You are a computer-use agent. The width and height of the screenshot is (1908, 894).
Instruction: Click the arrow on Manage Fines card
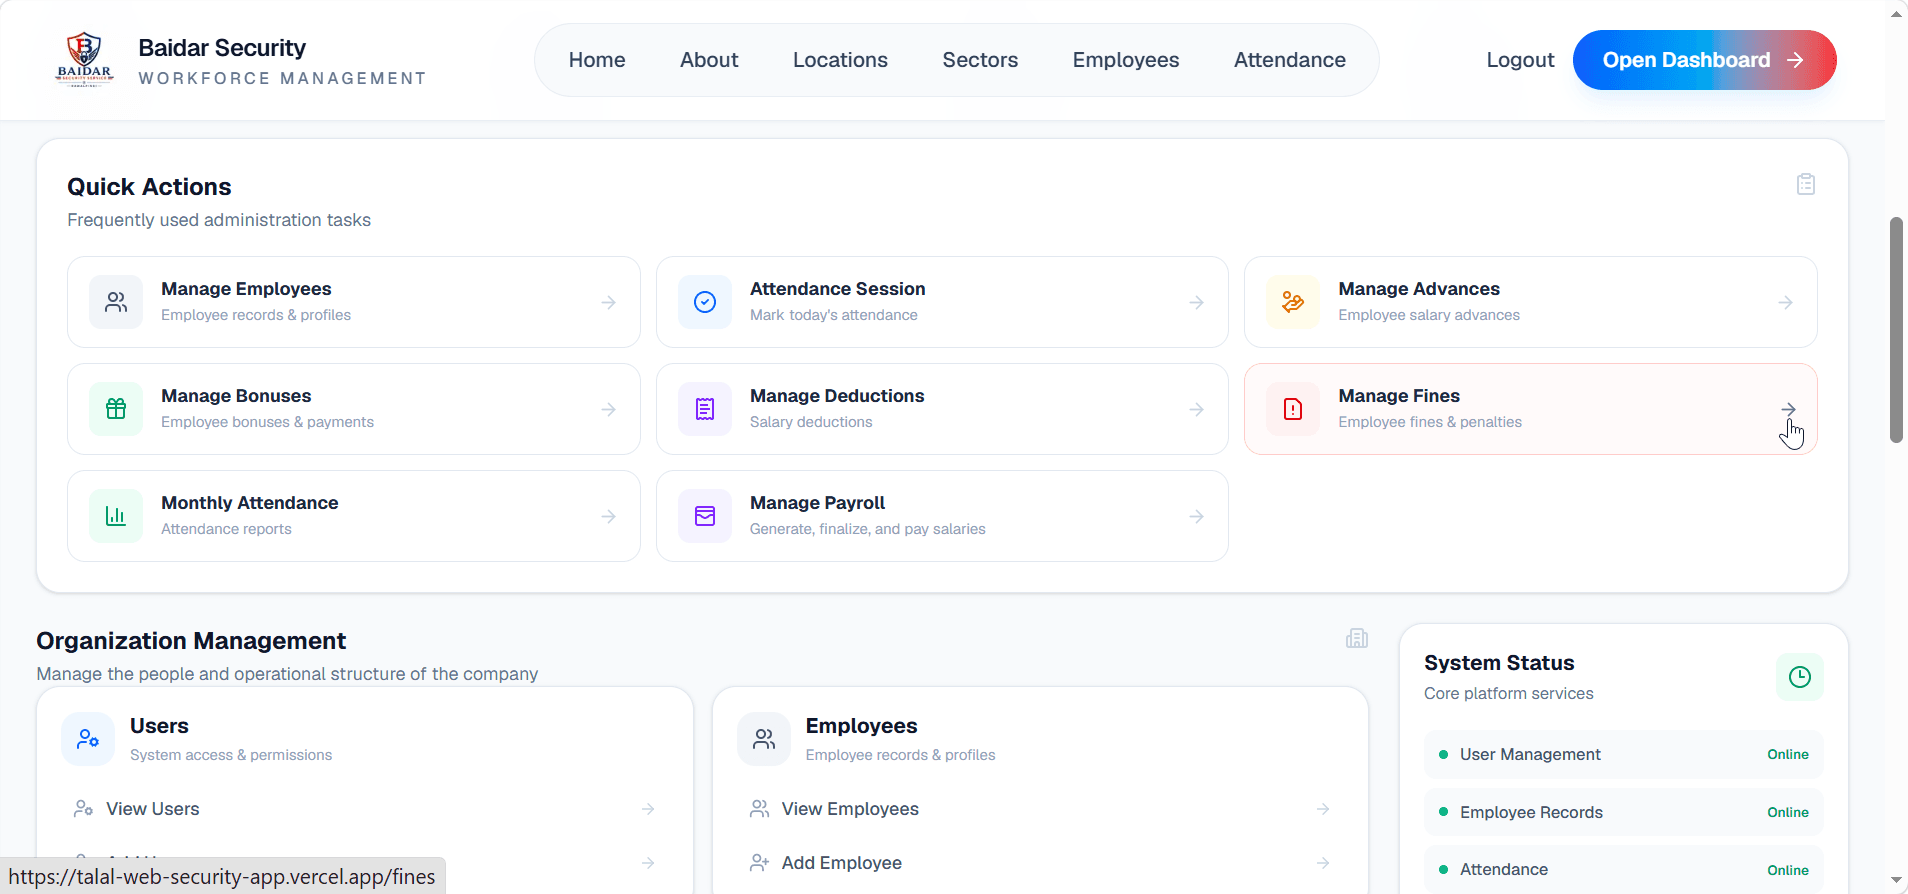pos(1788,409)
